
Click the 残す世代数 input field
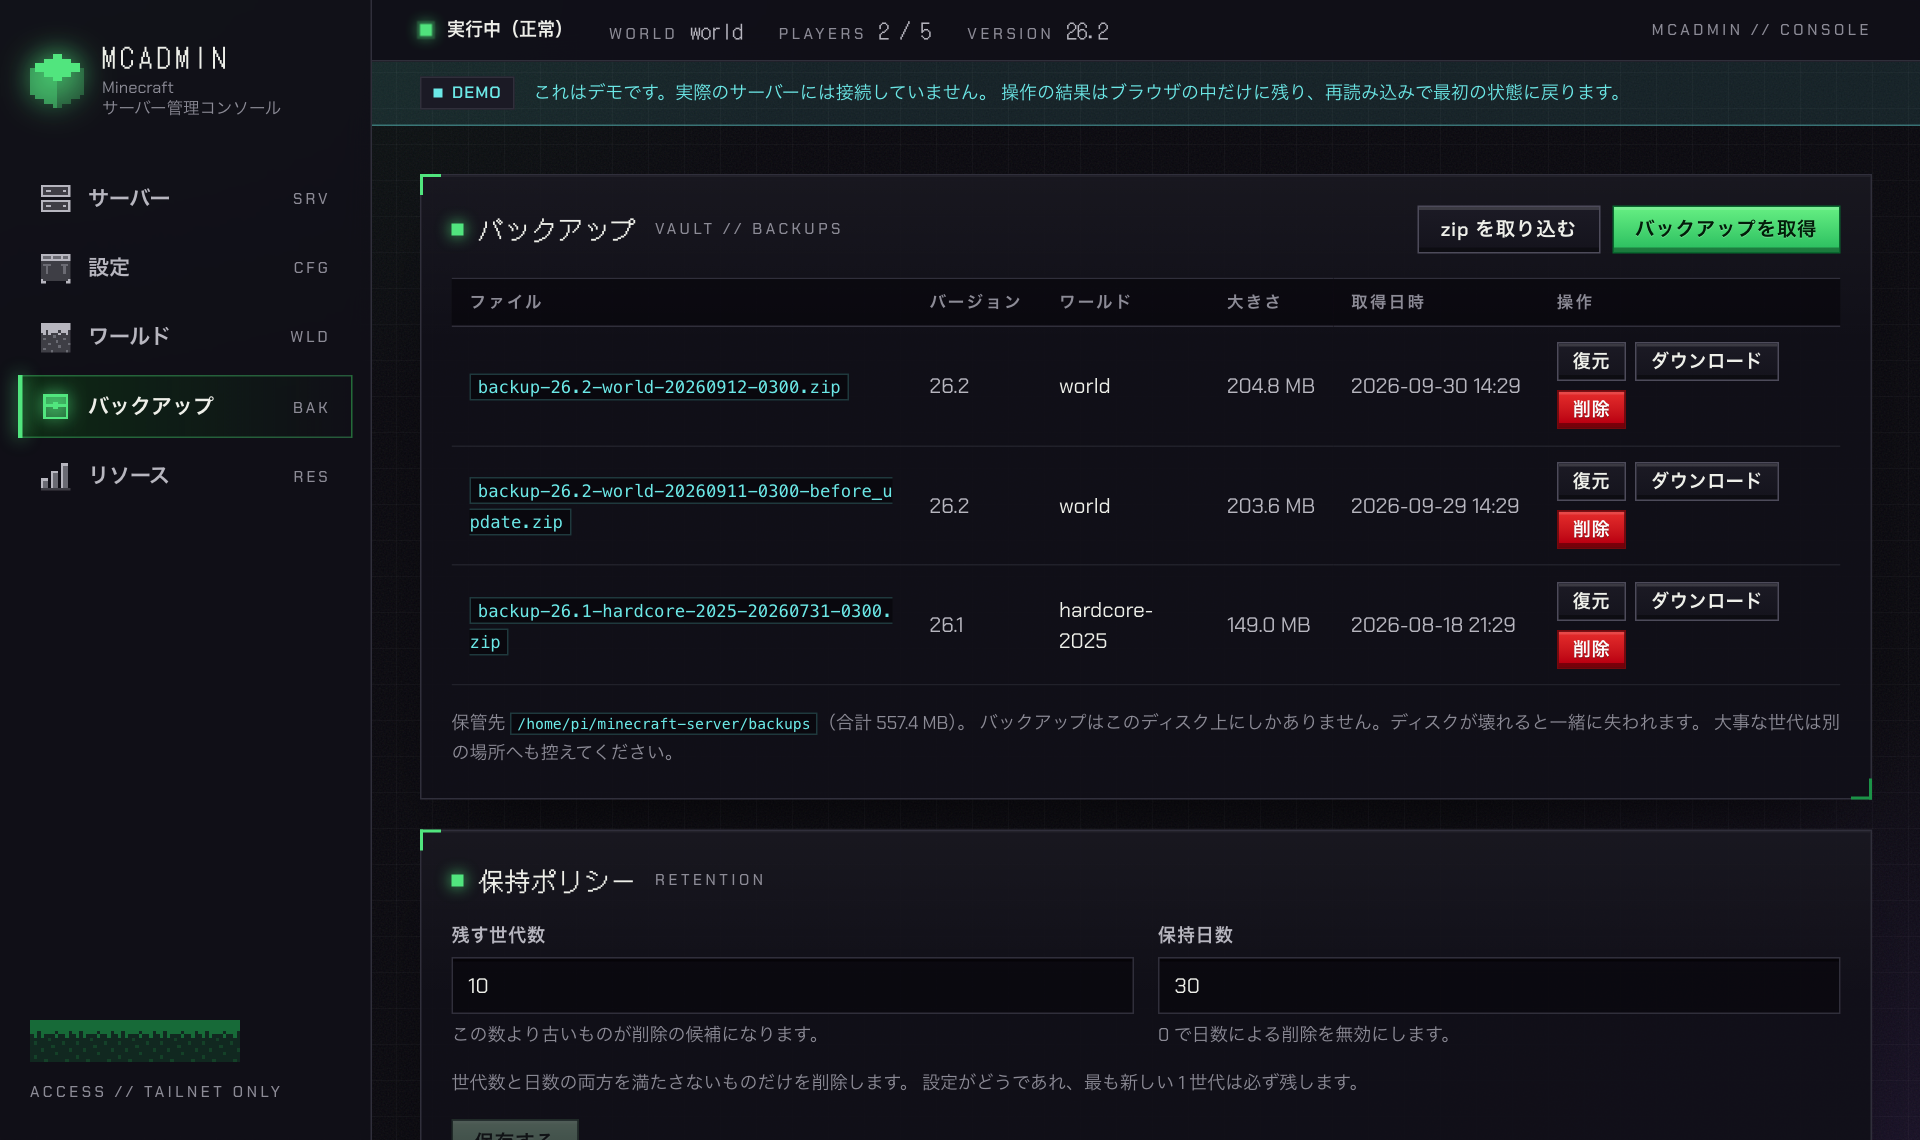point(792,986)
